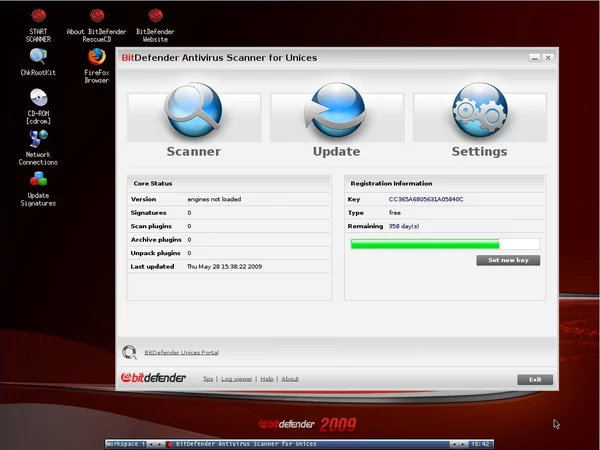Click the Archive plugins row label
This screenshot has height=450, width=600.
click(x=156, y=240)
